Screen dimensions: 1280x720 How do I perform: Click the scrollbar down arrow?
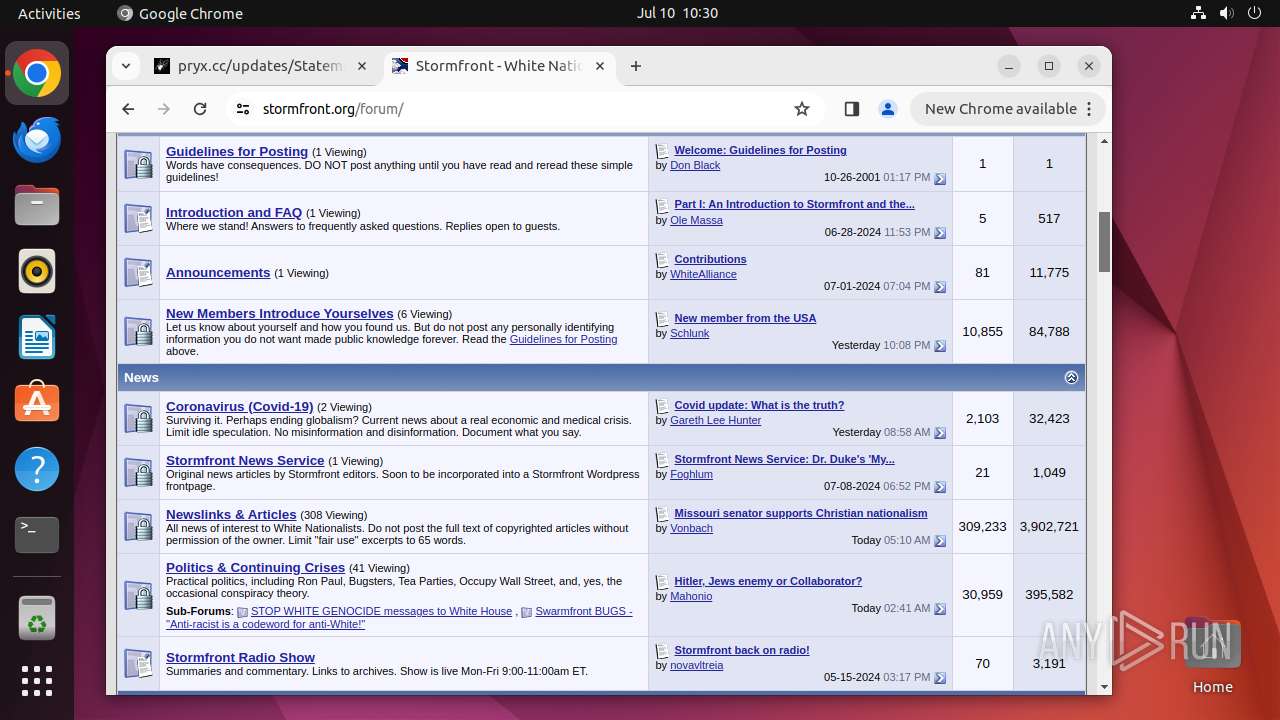1104,687
